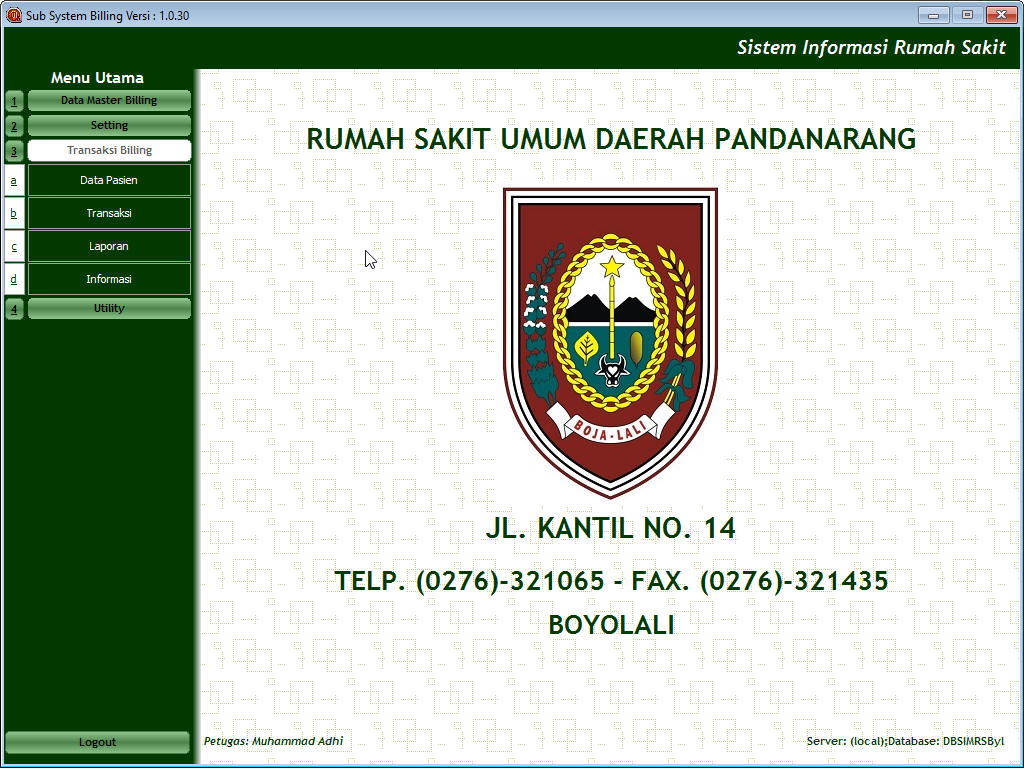Click the Logout button
The image size is (1024, 768).
(x=97, y=742)
